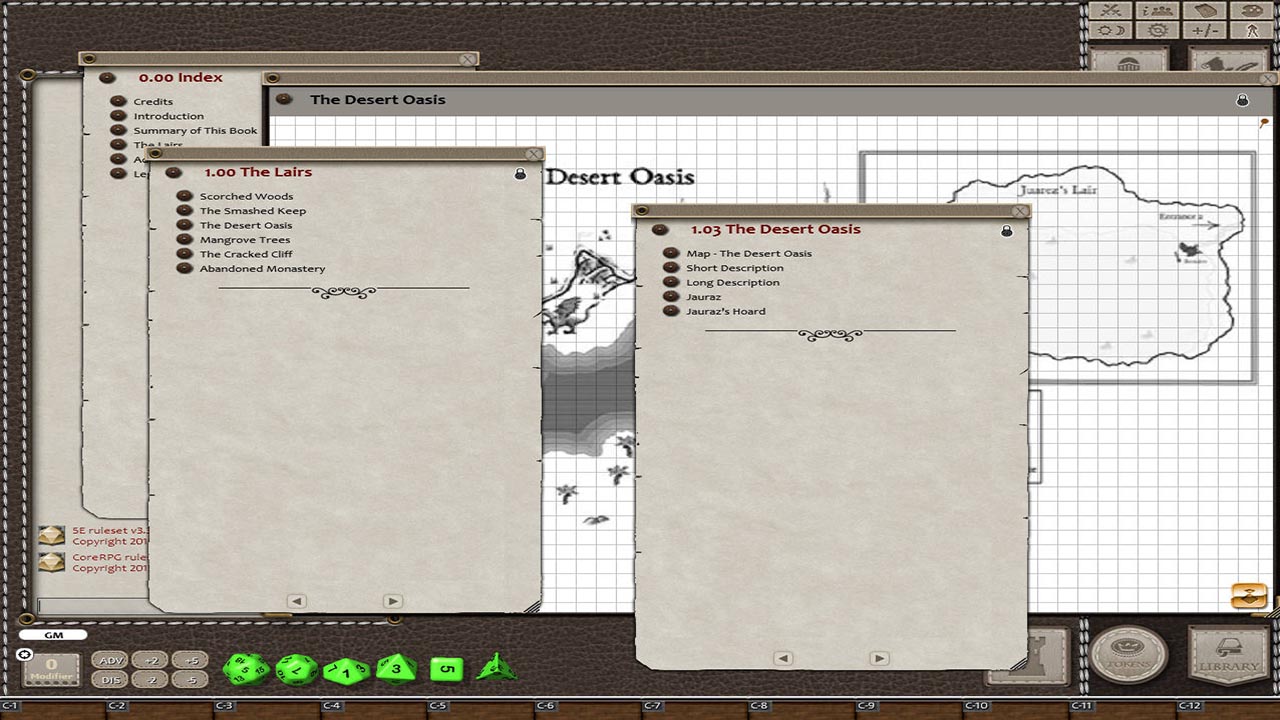Enable the ADV advantage modifier

pos(108,659)
